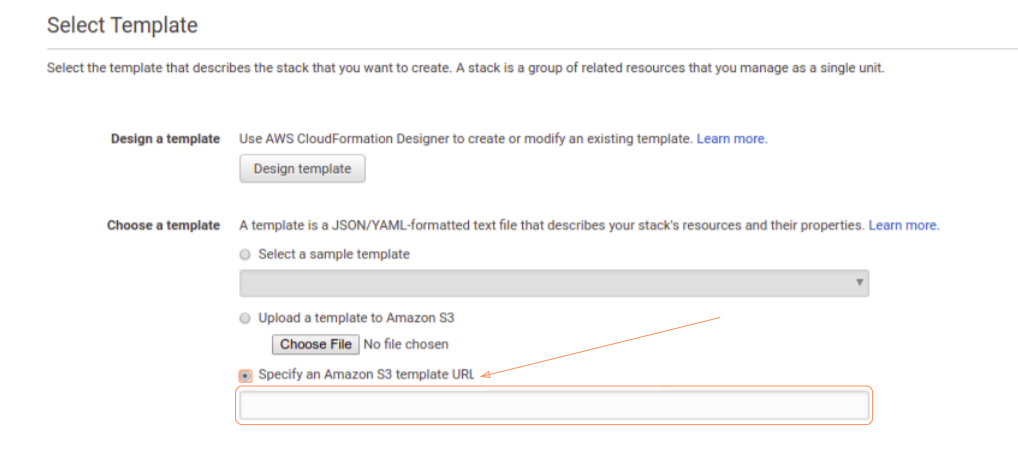Click the Design a template section label
Screen dimensions: 1018x463
(x=165, y=139)
